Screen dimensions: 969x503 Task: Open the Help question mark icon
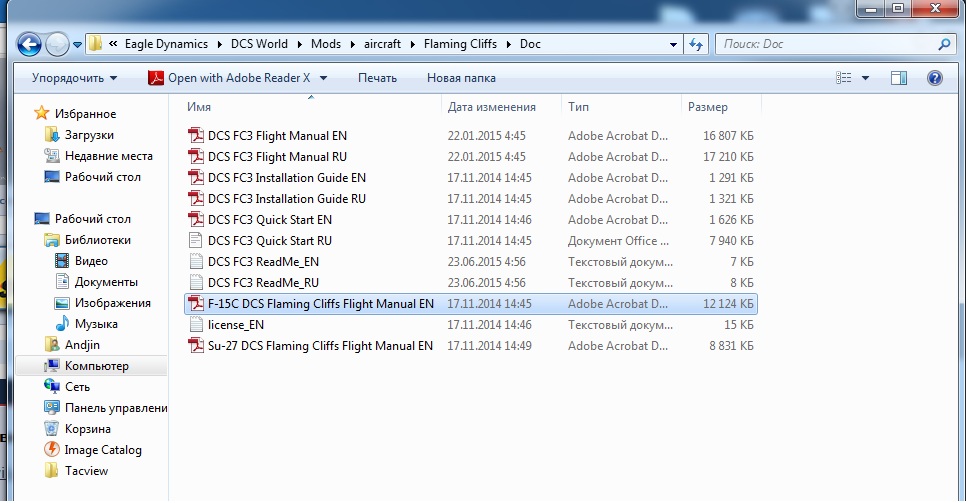(935, 78)
